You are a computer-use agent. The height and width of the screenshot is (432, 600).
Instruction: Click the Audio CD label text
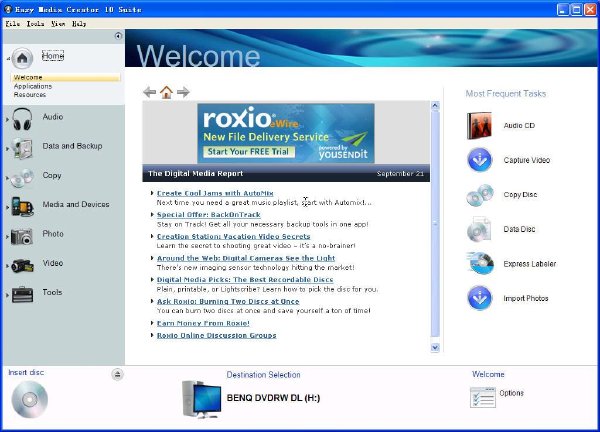point(519,126)
